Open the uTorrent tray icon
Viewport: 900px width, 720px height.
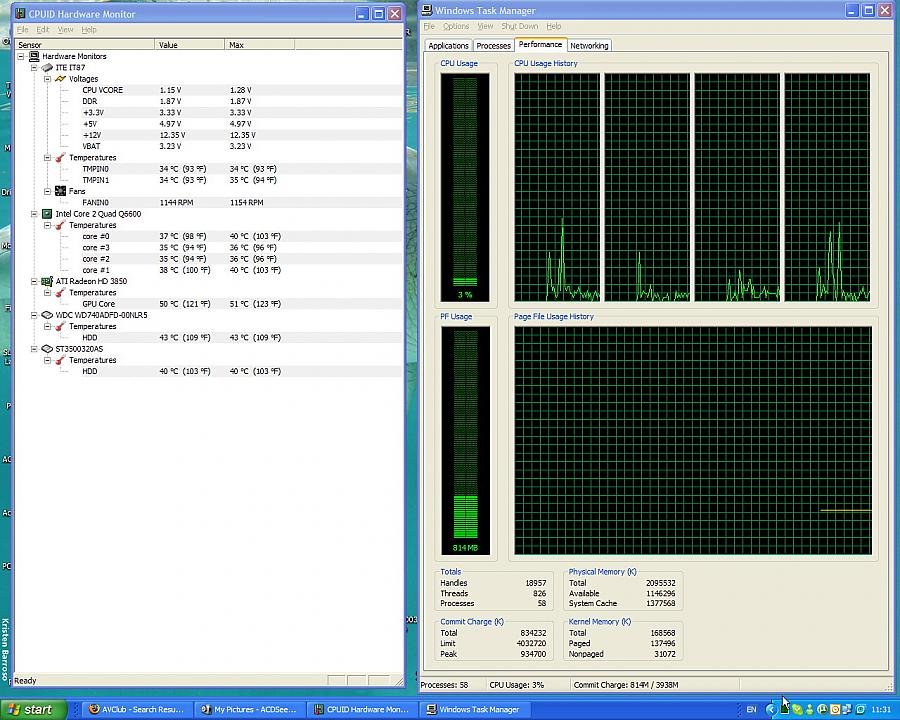point(823,709)
